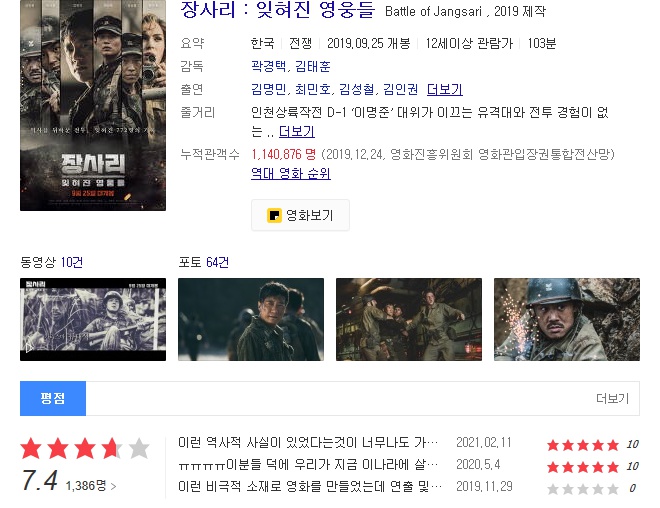Open director 김태훈 link
Viewport: 660px width, 508px height.
click(x=313, y=66)
